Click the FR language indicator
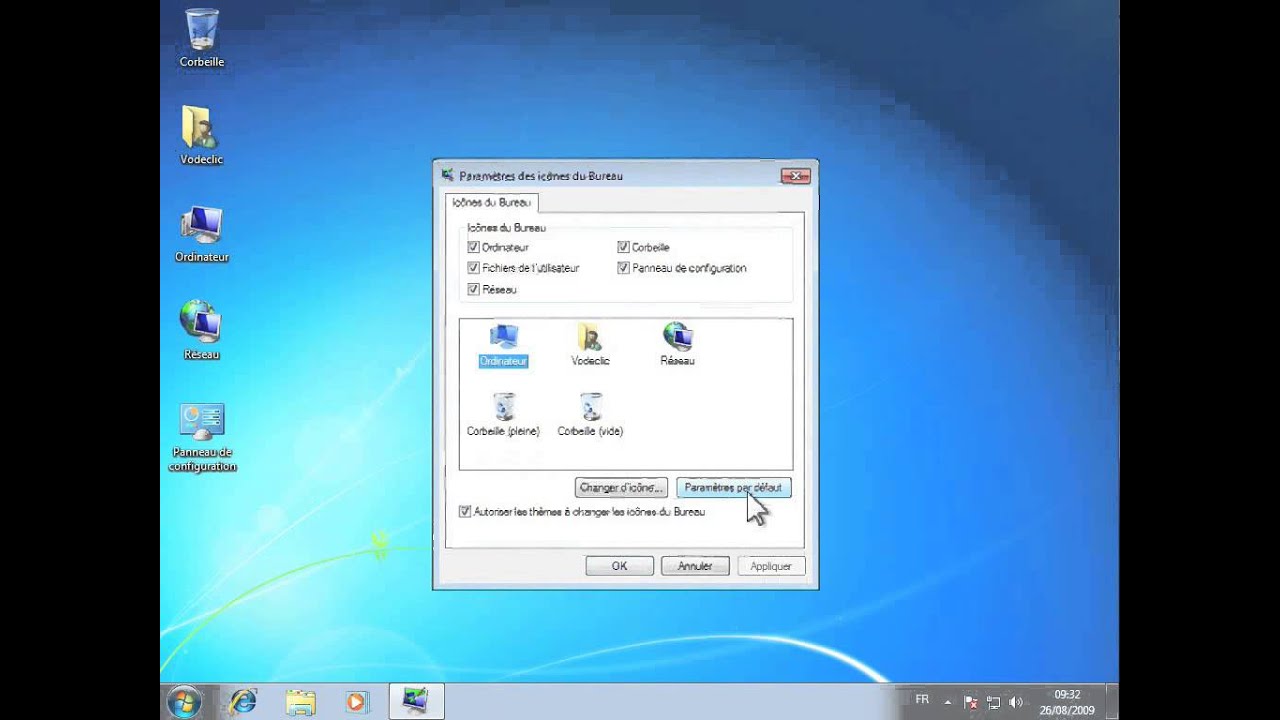1280x720 pixels. (922, 700)
